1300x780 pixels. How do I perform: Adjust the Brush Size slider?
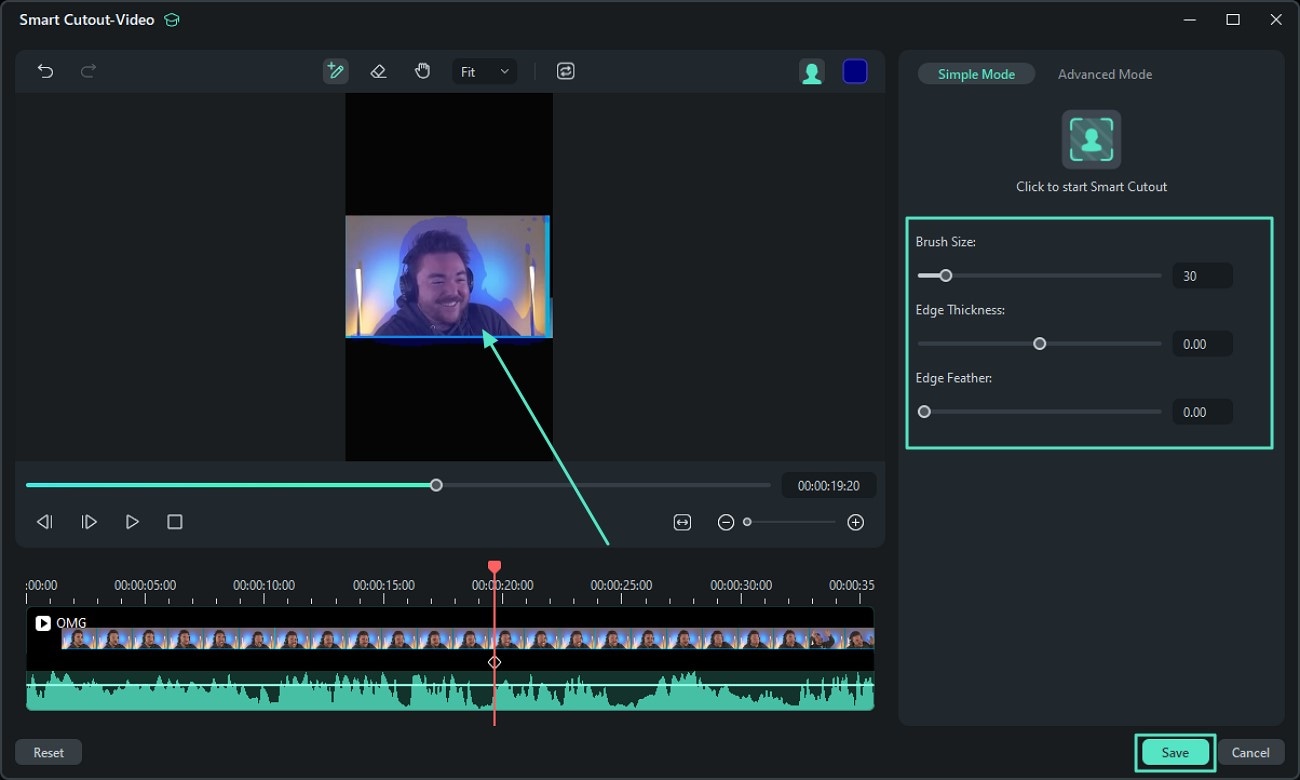(x=1039, y=276)
